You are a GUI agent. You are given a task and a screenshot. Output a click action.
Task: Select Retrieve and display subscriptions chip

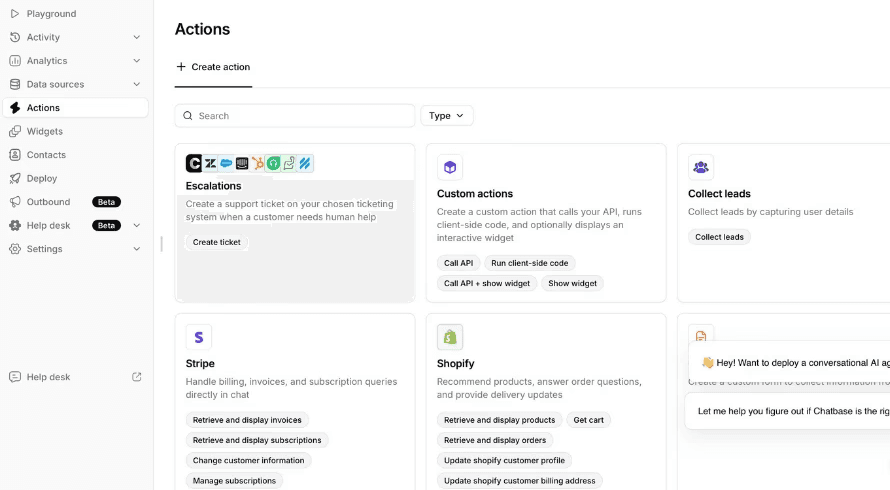click(257, 440)
